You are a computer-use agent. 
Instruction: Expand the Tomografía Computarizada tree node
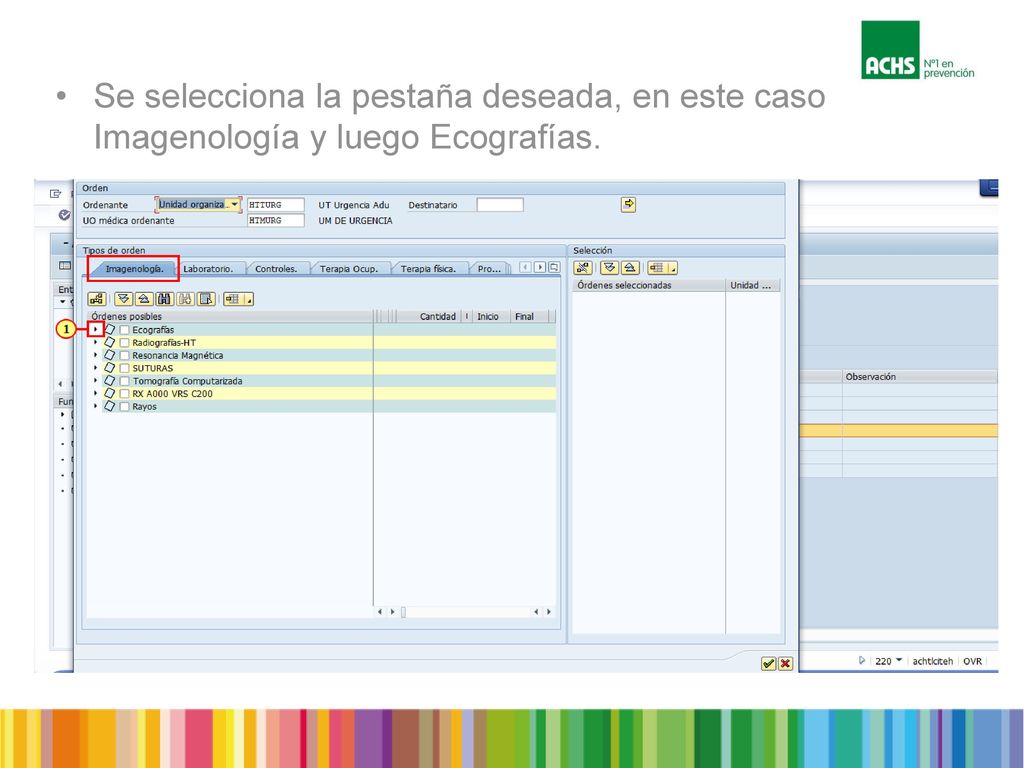pyautogui.click(x=96, y=380)
